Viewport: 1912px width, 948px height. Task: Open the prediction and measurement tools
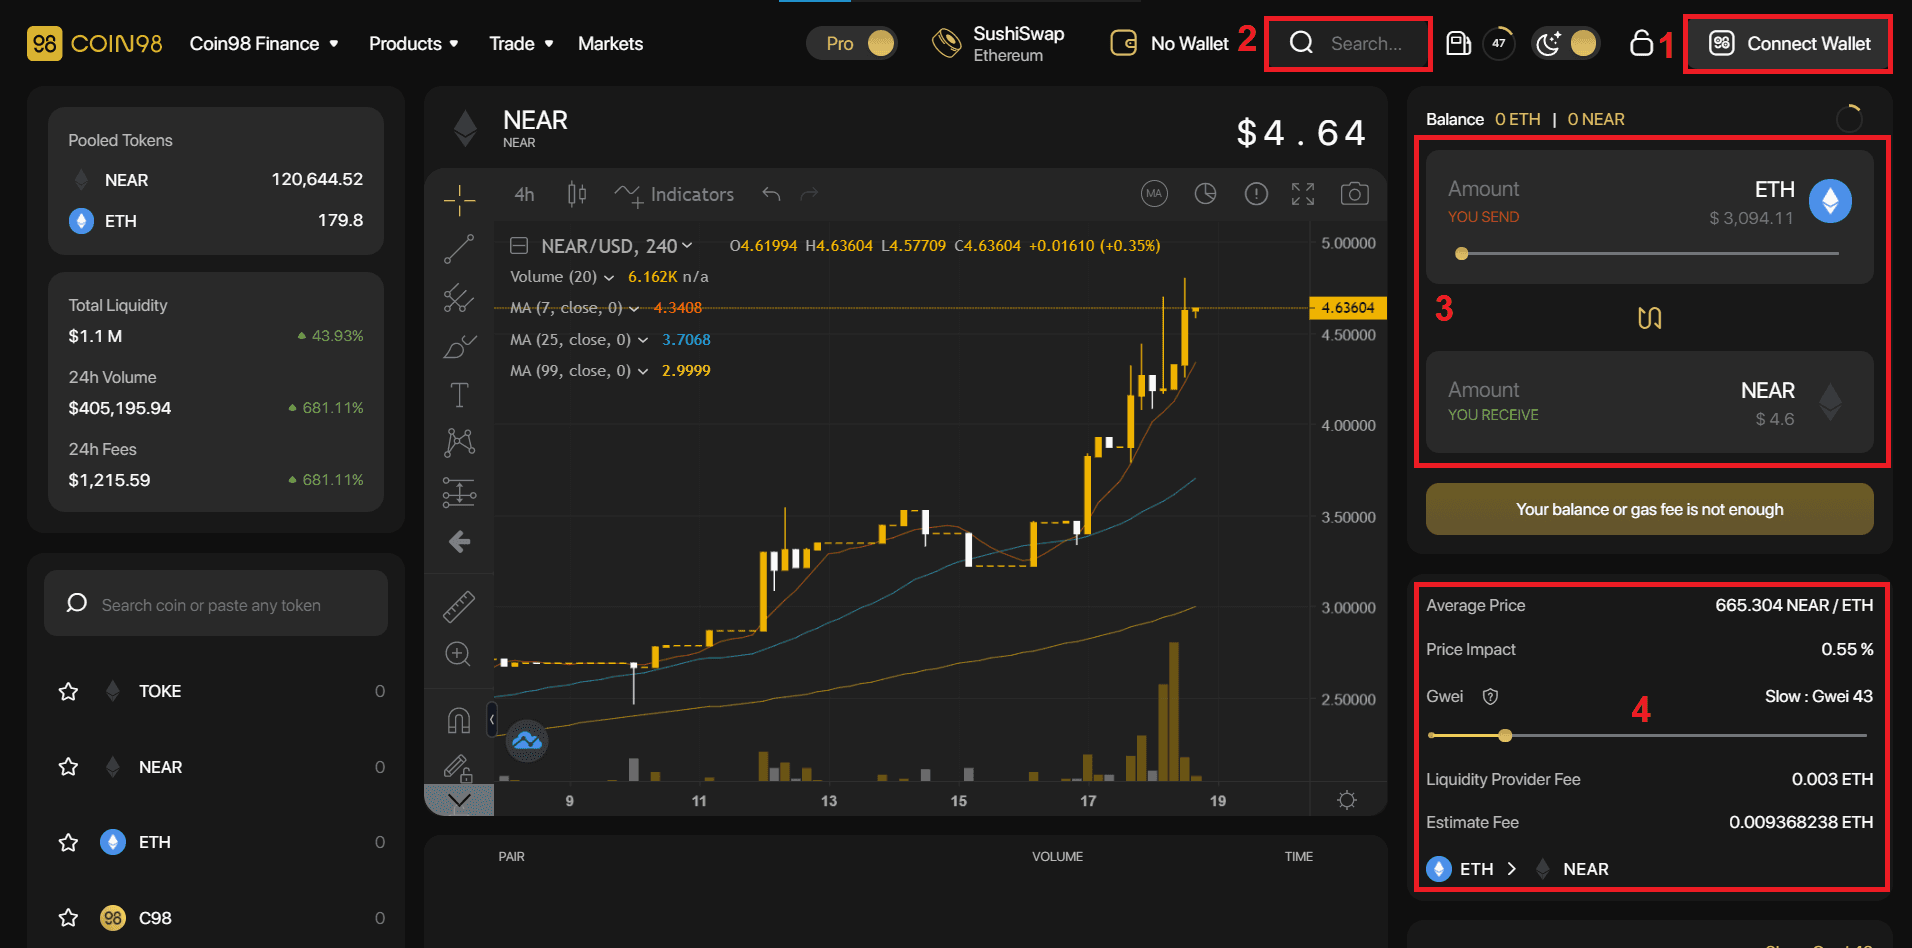pos(459,492)
